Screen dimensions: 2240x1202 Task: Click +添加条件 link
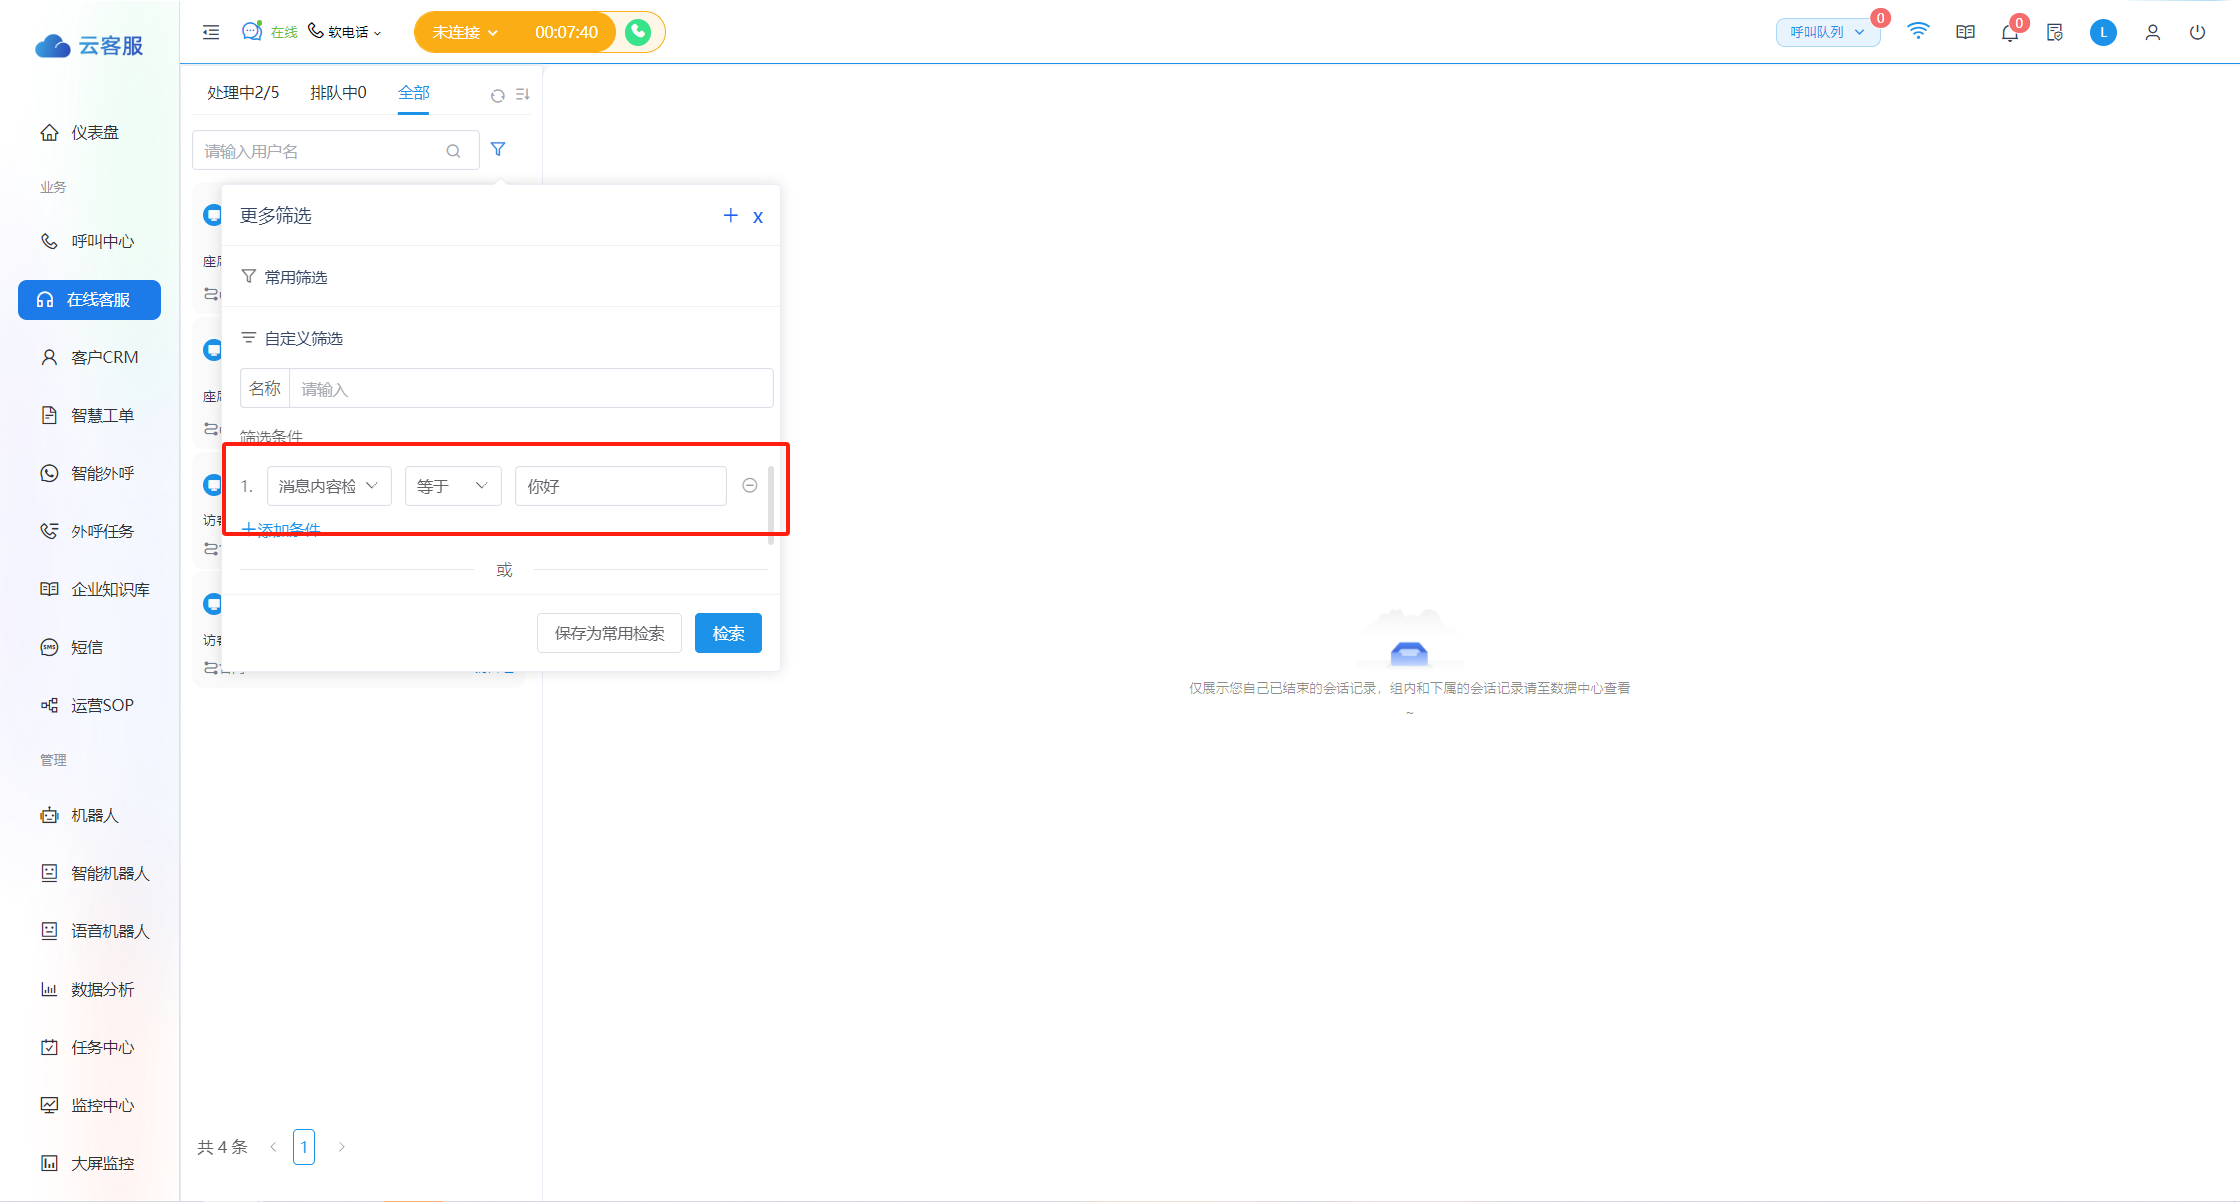tap(281, 529)
